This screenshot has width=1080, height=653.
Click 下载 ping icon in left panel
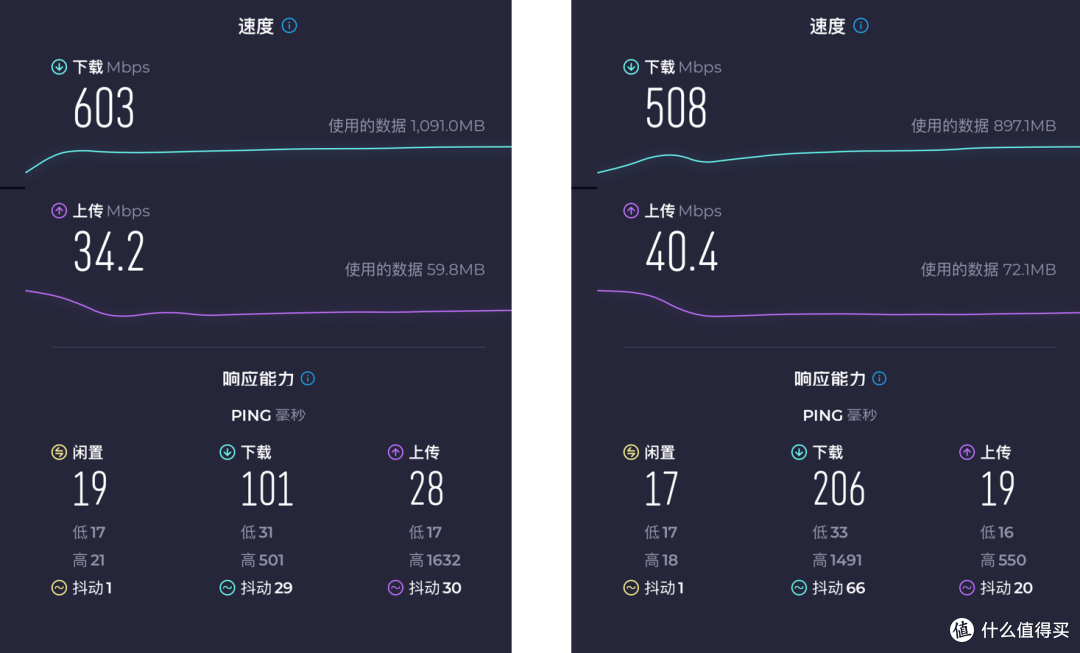tap(227, 452)
